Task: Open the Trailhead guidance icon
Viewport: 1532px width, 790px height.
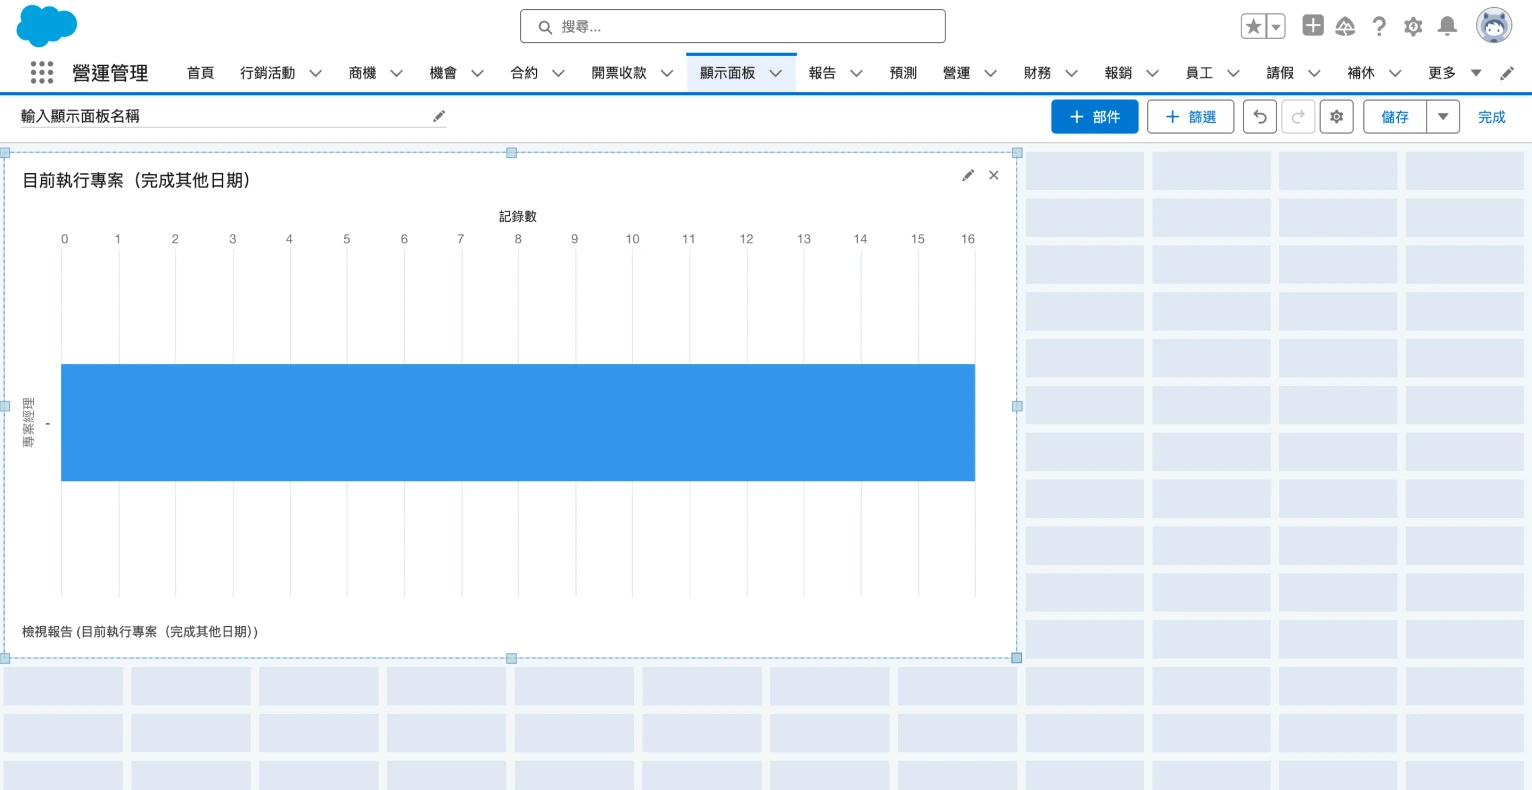Action: tap(1346, 26)
